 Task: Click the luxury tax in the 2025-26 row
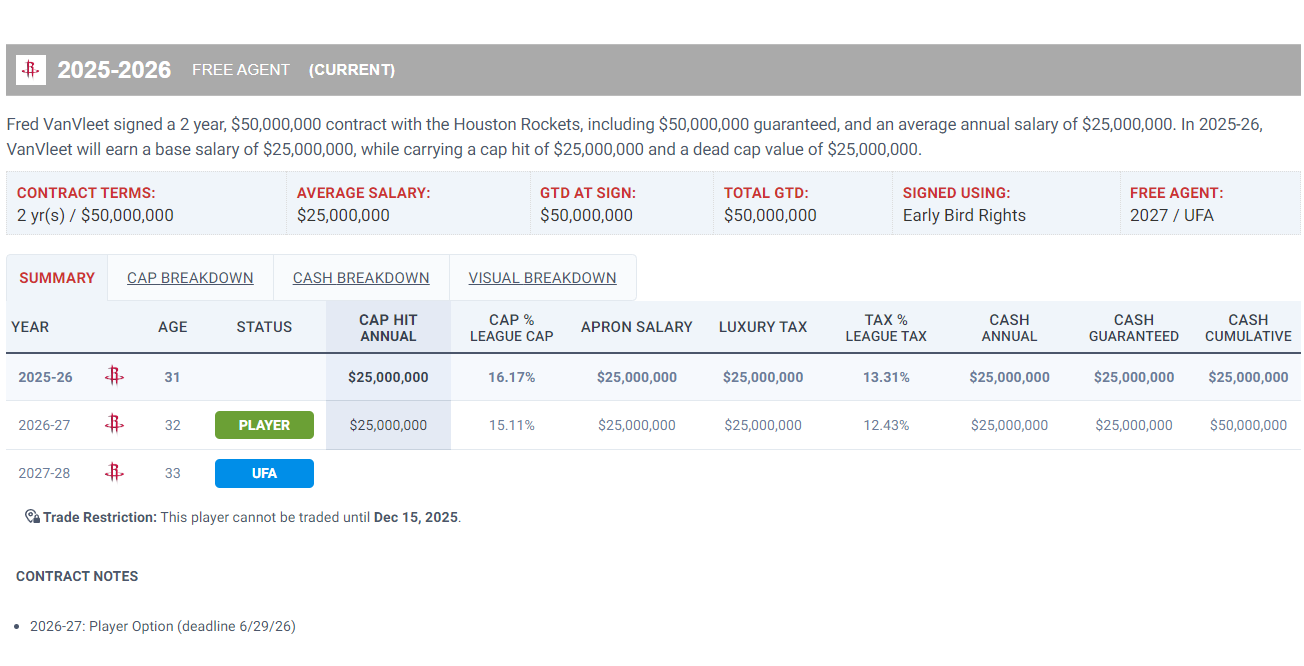(x=763, y=377)
